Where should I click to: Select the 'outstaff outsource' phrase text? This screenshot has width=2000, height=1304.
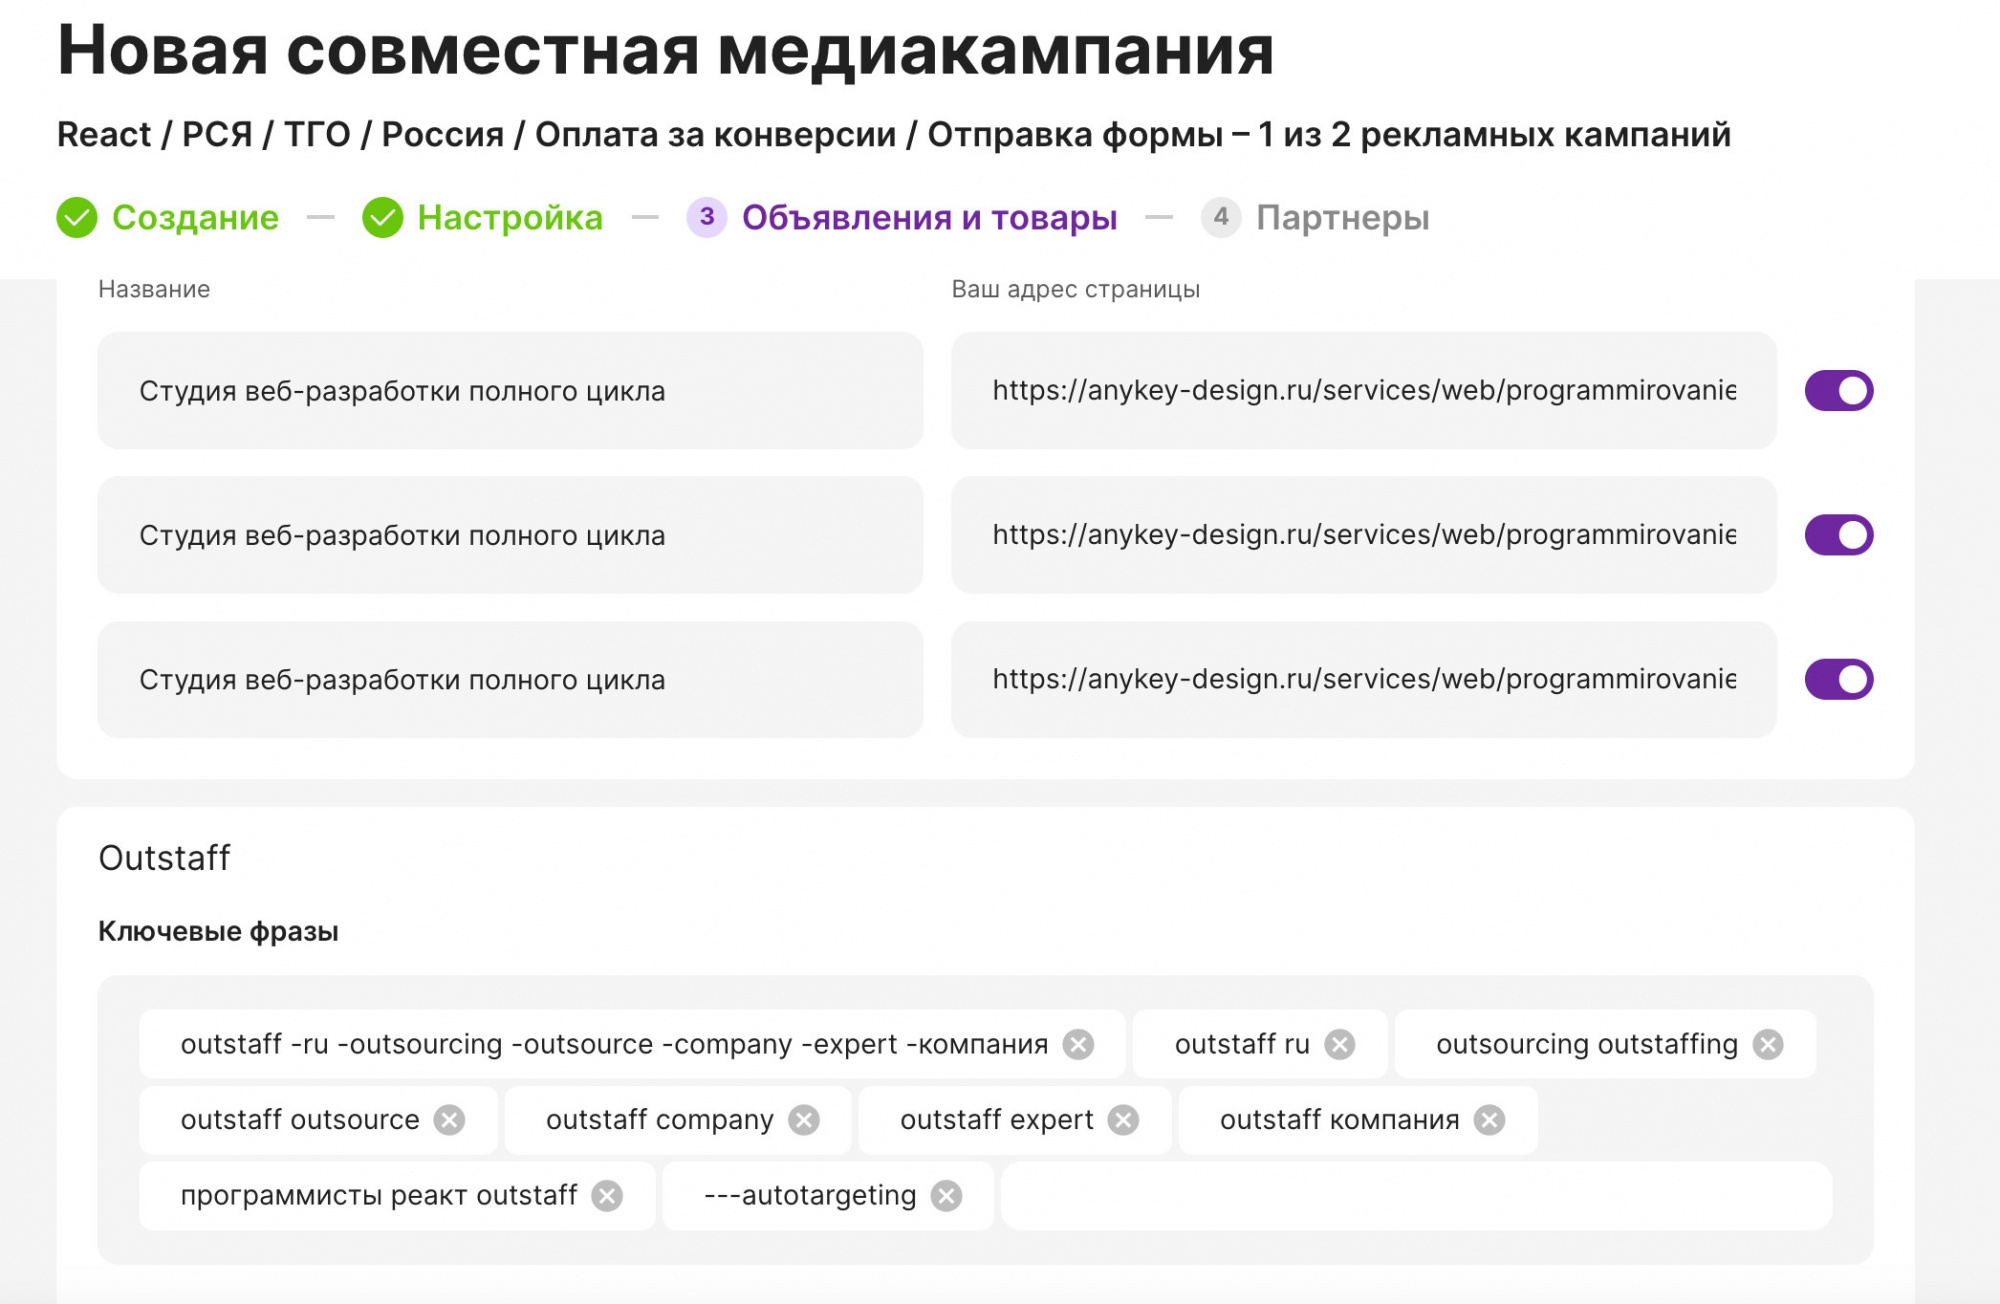pyautogui.click(x=300, y=1120)
